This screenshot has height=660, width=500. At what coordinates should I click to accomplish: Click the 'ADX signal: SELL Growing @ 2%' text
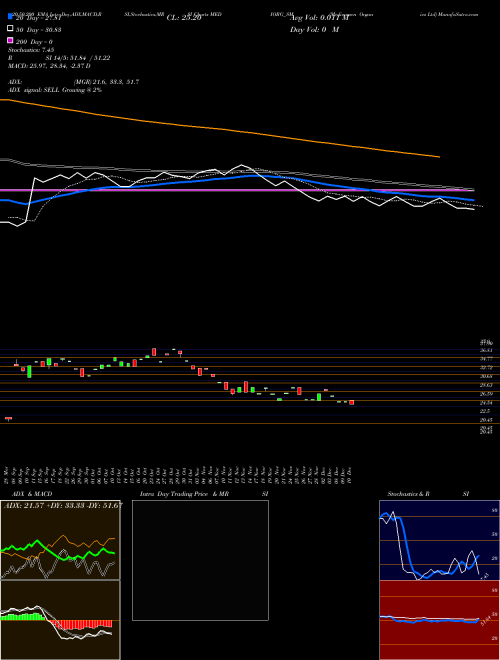tap(55, 90)
